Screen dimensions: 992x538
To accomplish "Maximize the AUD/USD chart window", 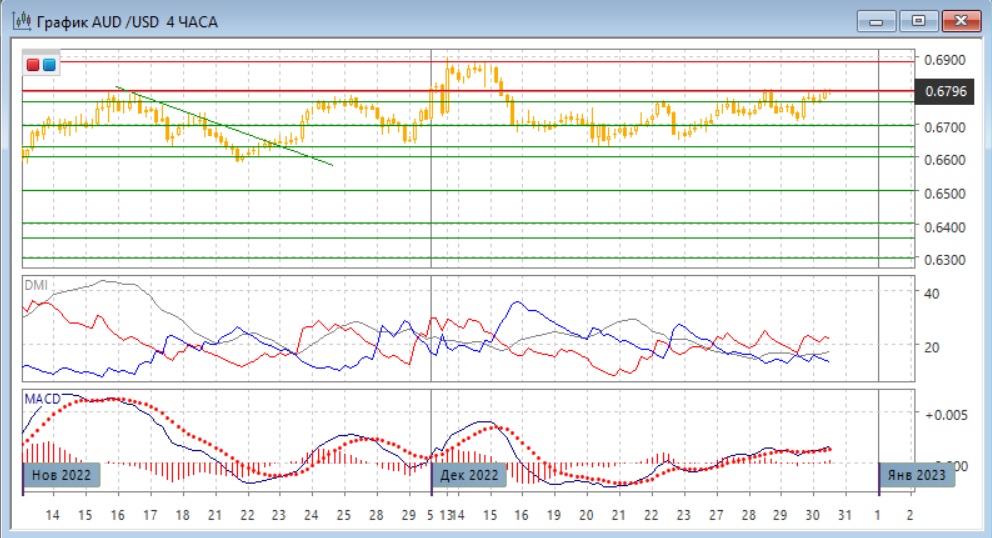I will pos(918,21).
